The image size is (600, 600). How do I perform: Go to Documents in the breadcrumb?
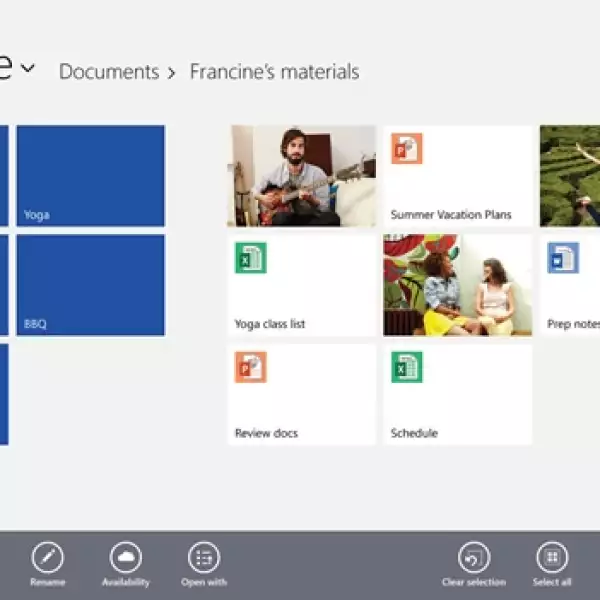tap(109, 72)
